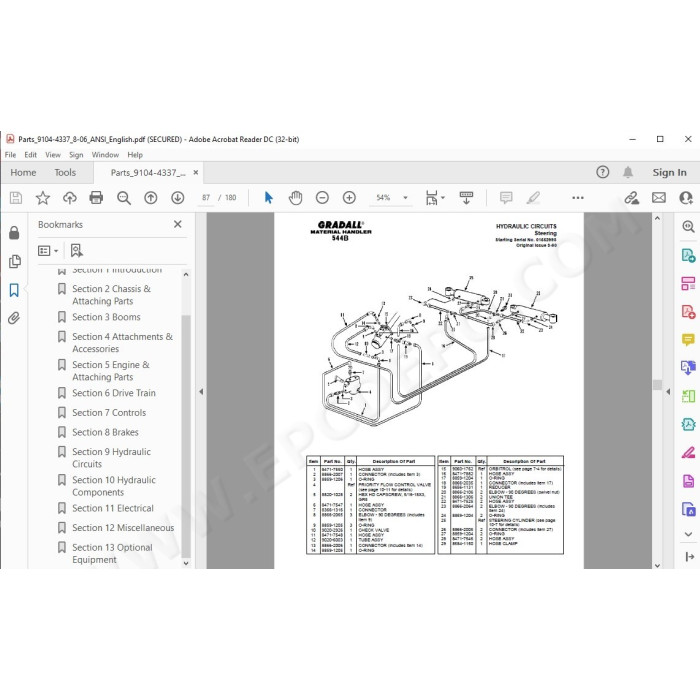Click the page number field showing 87
This screenshot has width=700, height=700.
(x=206, y=197)
